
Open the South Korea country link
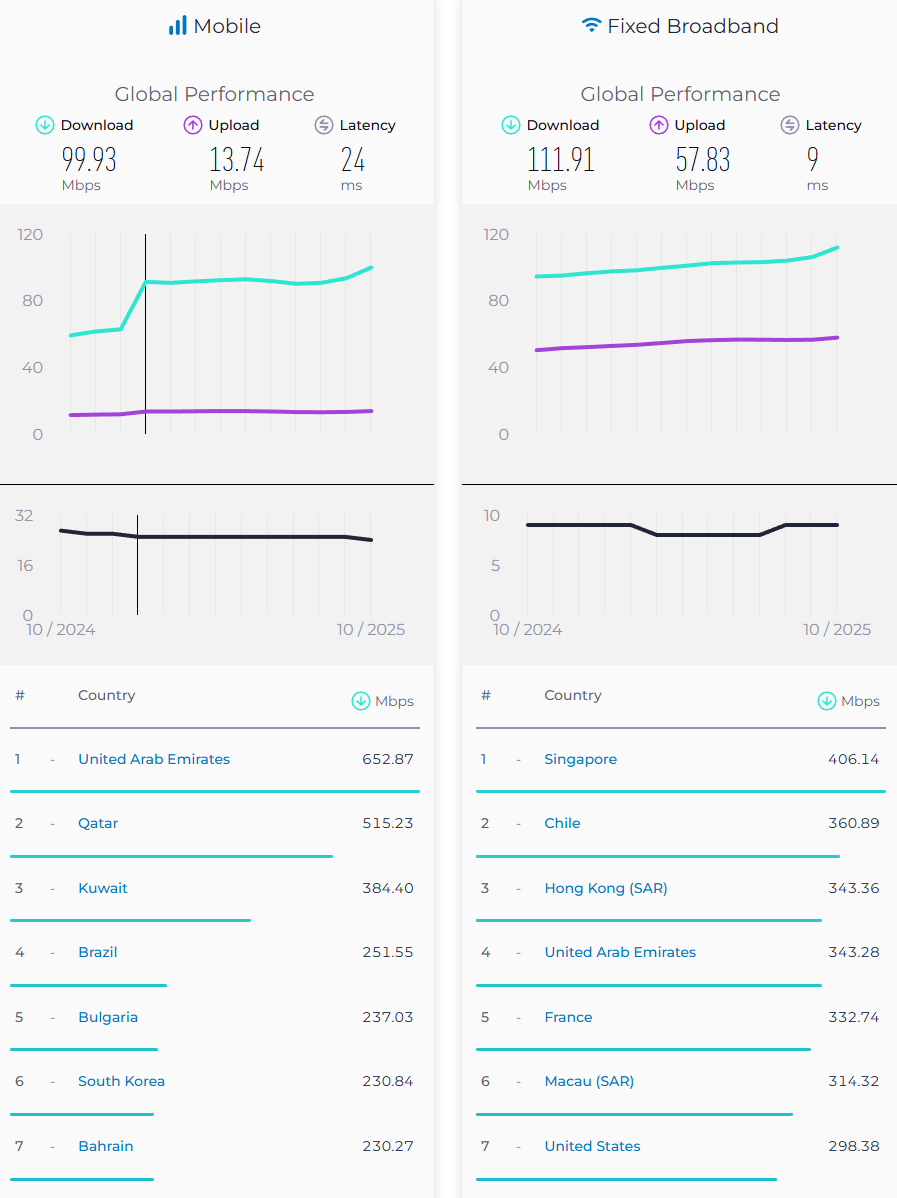click(x=121, y=1081)
